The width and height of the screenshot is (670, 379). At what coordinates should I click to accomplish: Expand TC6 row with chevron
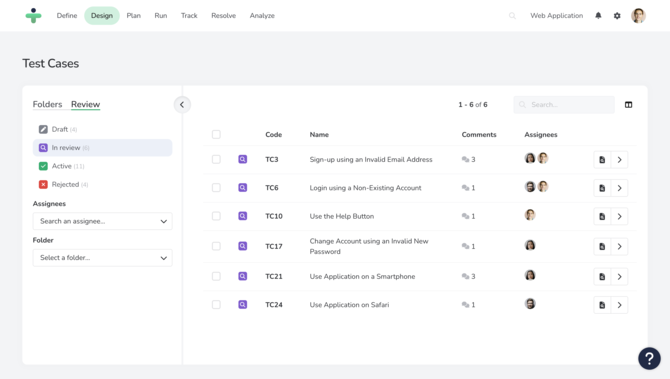coord(619,188)
